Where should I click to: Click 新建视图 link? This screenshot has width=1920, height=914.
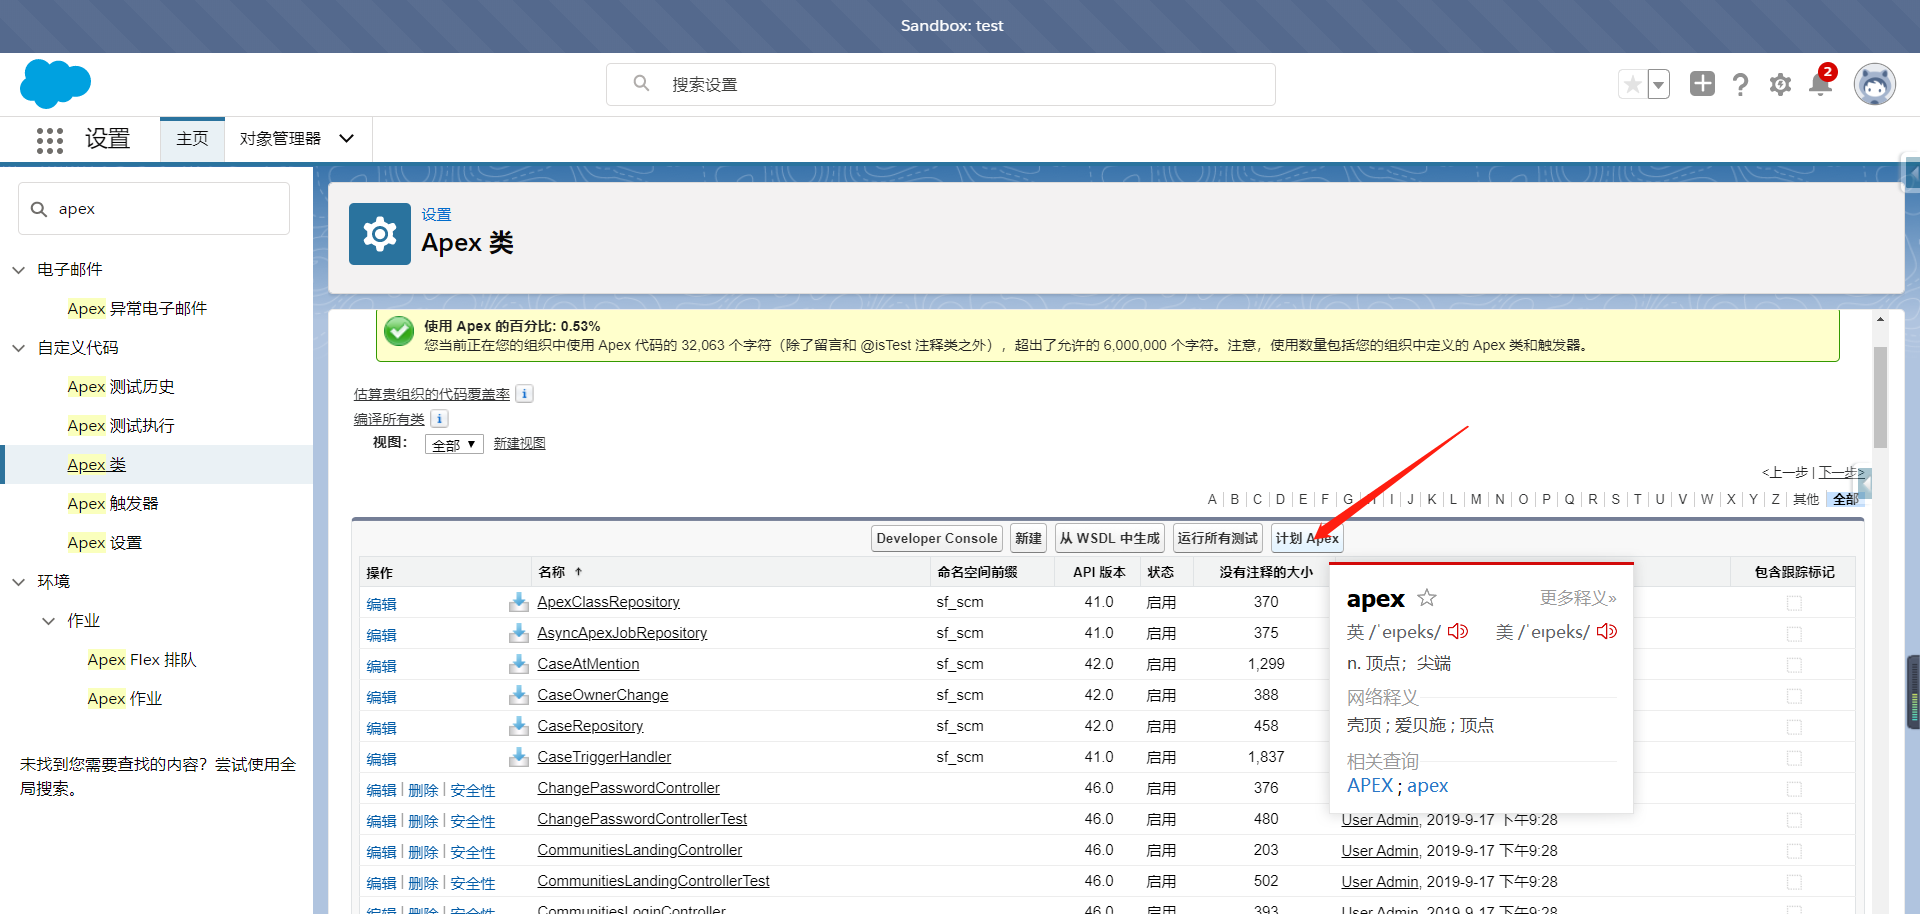coord(519,443)
